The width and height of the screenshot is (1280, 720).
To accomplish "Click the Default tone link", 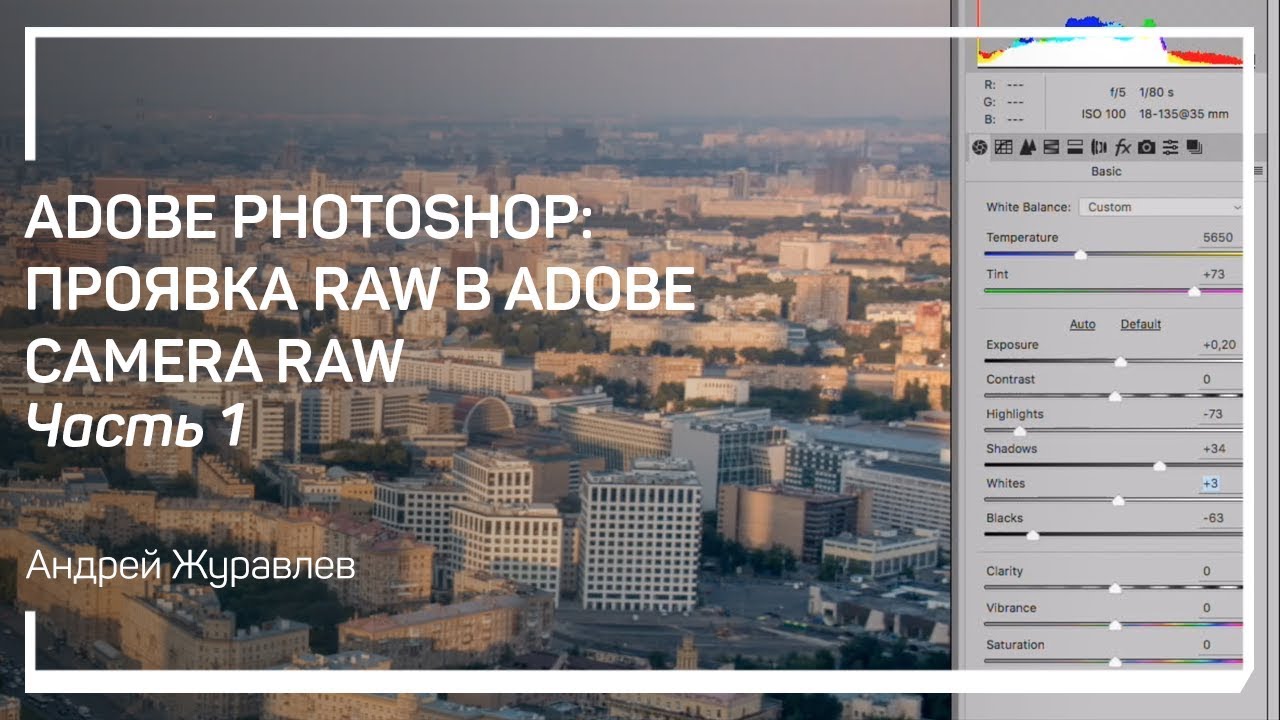I will (1140, 324).
